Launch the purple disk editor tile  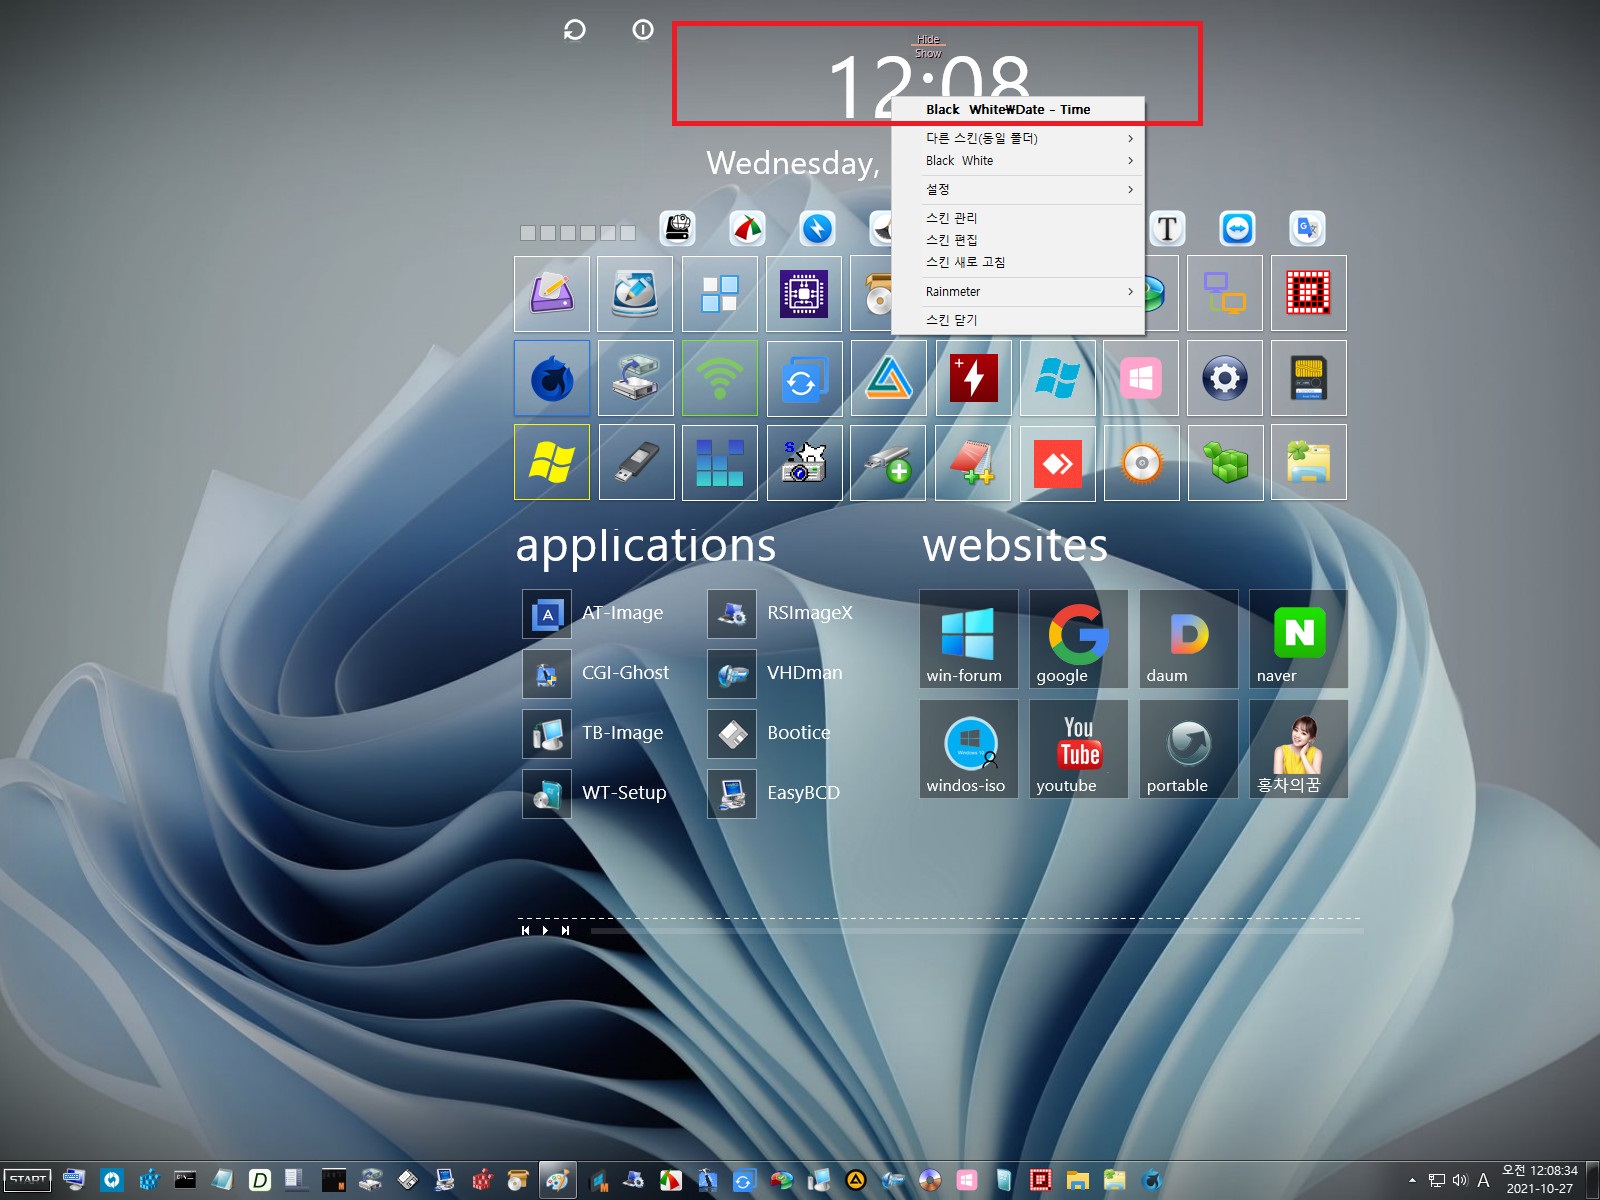coord(552,293)
